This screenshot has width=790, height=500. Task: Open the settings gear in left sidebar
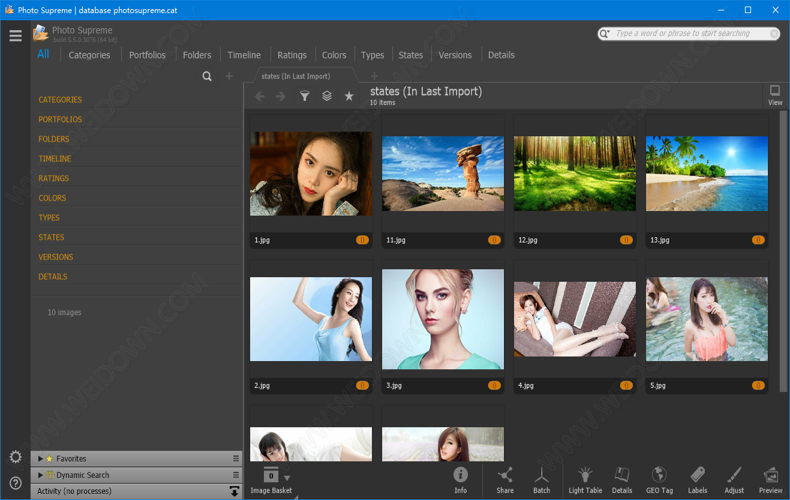coord(16,457)
